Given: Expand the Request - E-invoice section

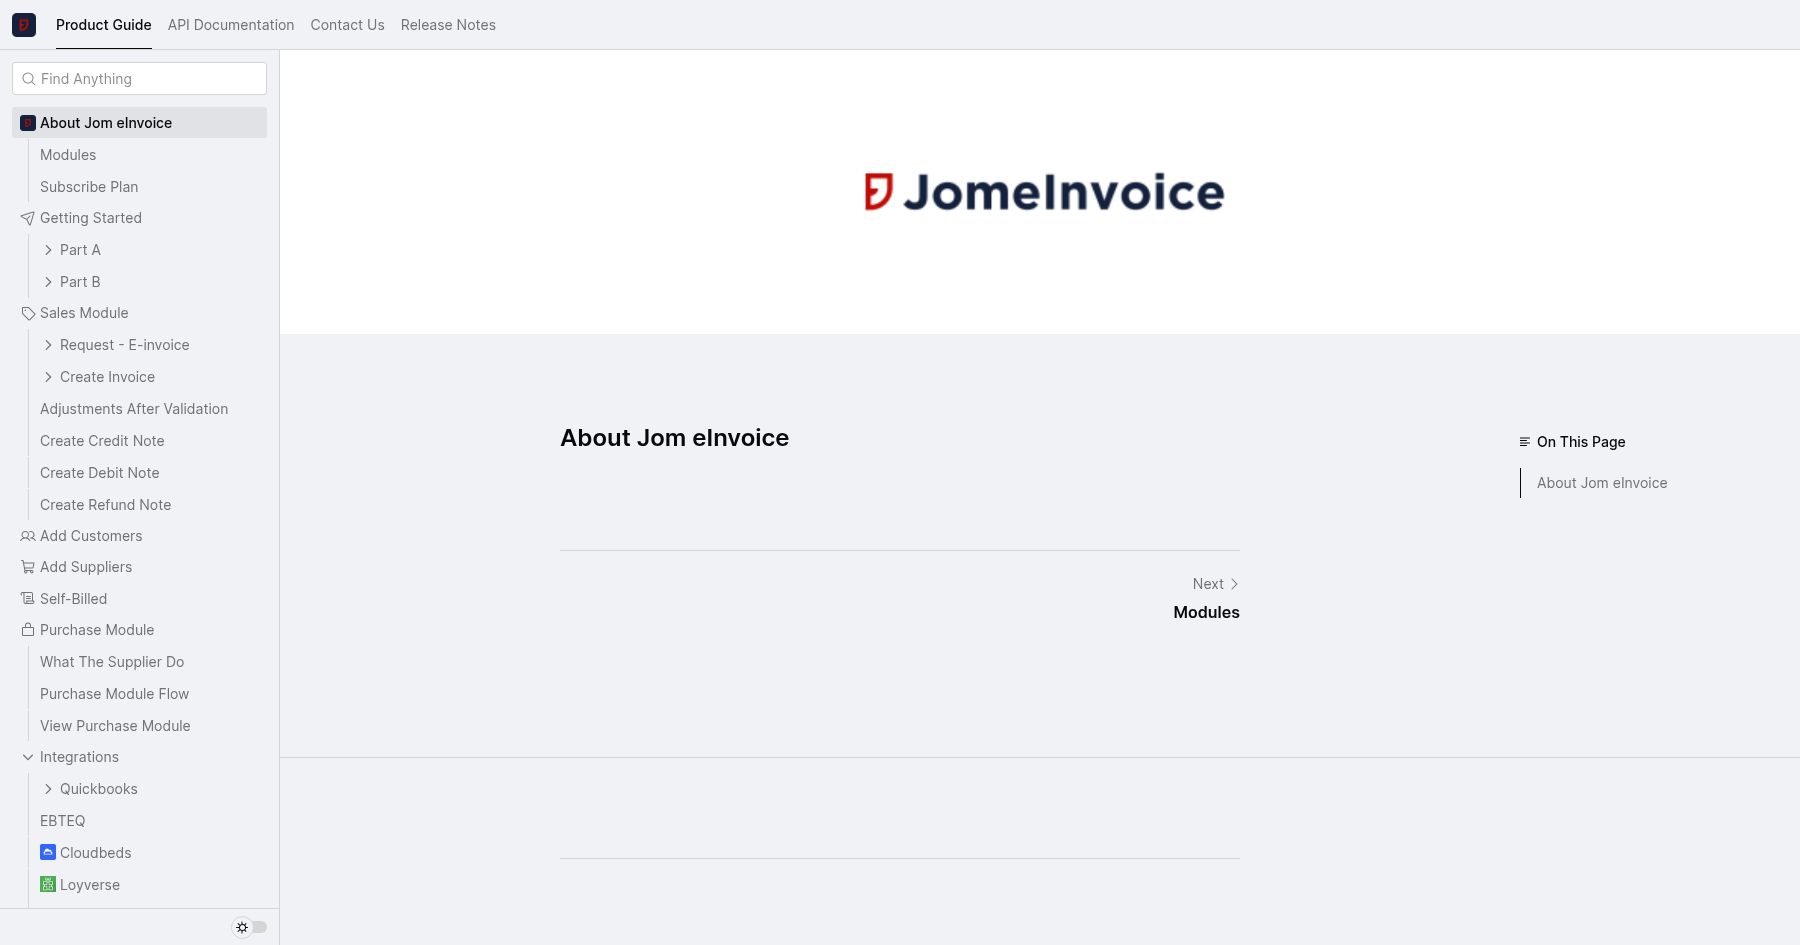Looking at the screenshot, I should pos(48,345).
